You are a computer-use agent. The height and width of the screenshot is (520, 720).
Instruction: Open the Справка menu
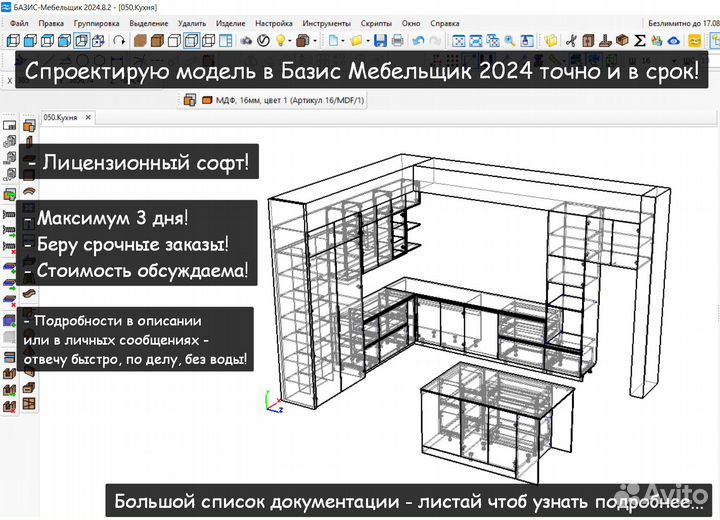click(444, 23)
